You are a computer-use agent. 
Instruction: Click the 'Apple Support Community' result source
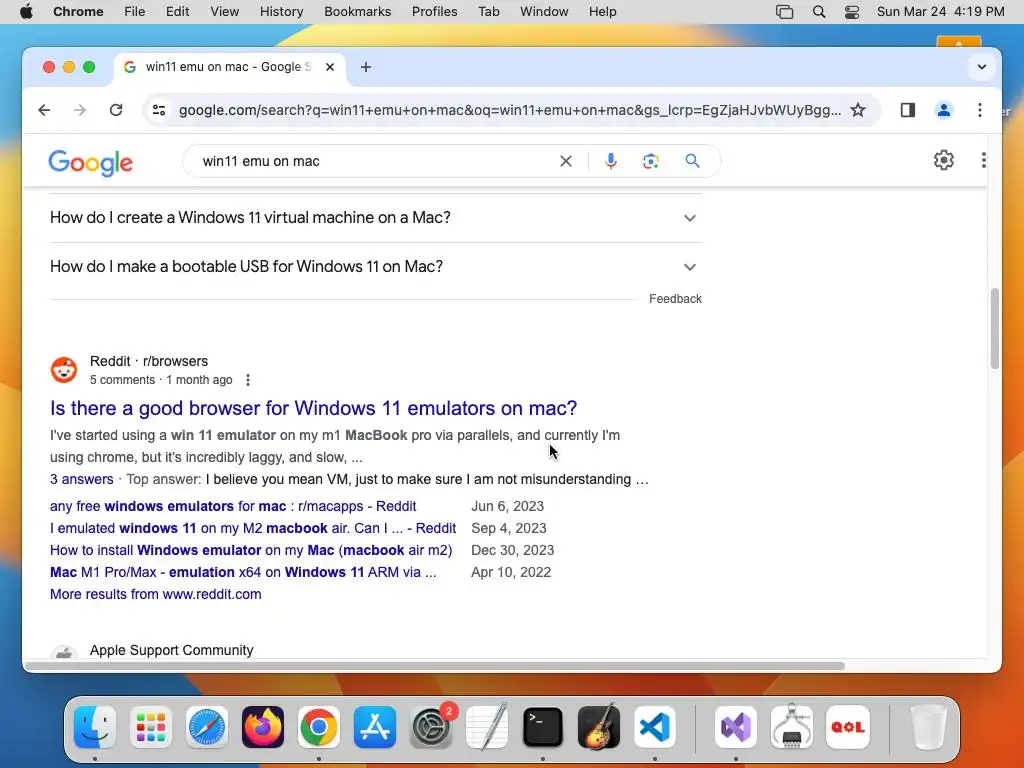[x=172, y=650]
